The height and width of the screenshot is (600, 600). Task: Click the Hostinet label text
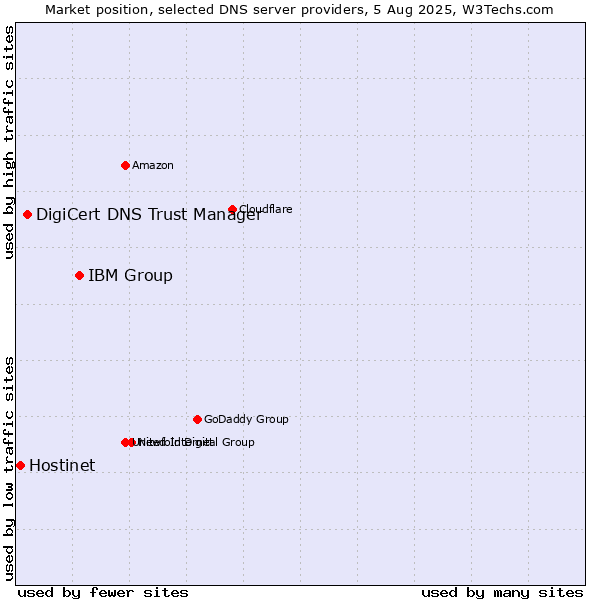click(x=62, y=465)
